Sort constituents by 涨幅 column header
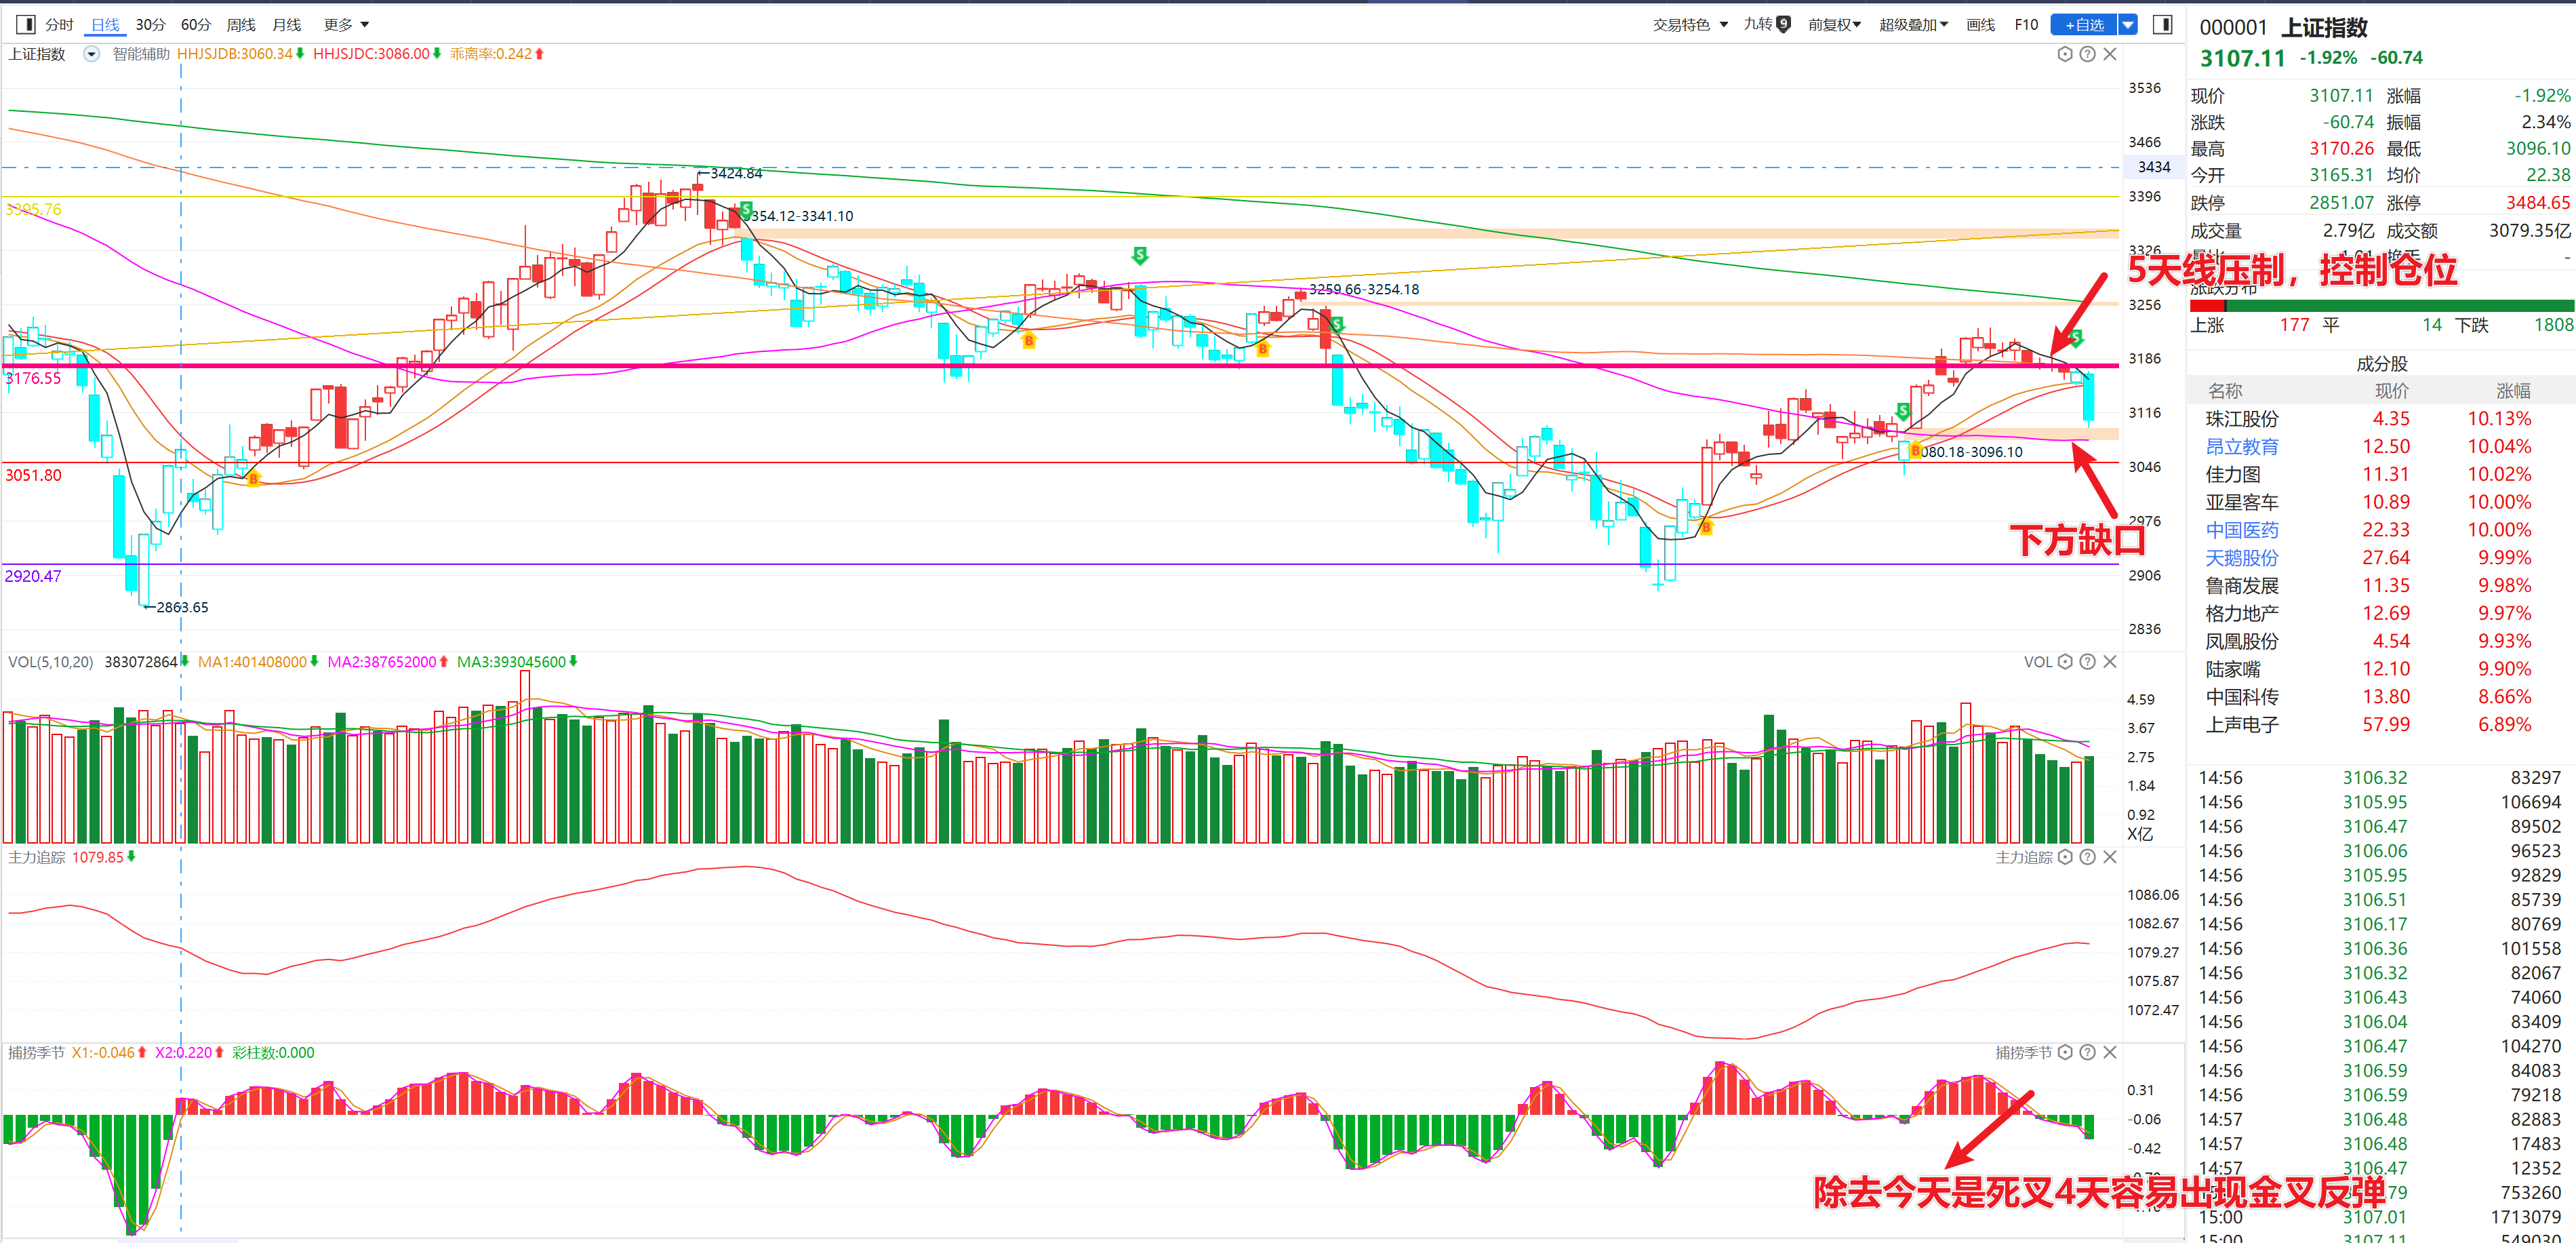The width and height of the screenshot is (2576, 1243). click(x=2512, y=391)
